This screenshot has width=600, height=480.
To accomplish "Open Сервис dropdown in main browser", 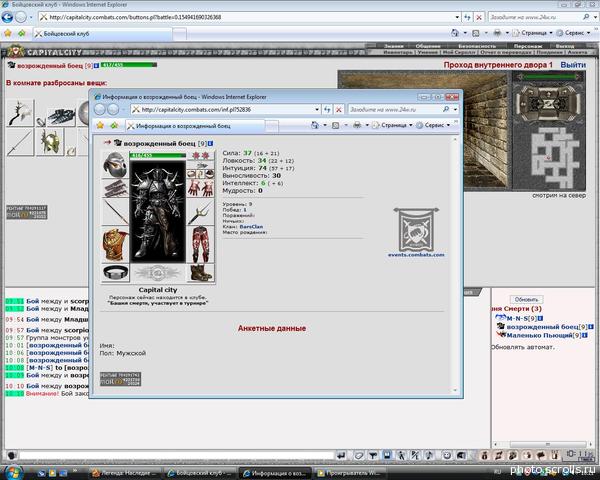I will click(x=573, y=33).
